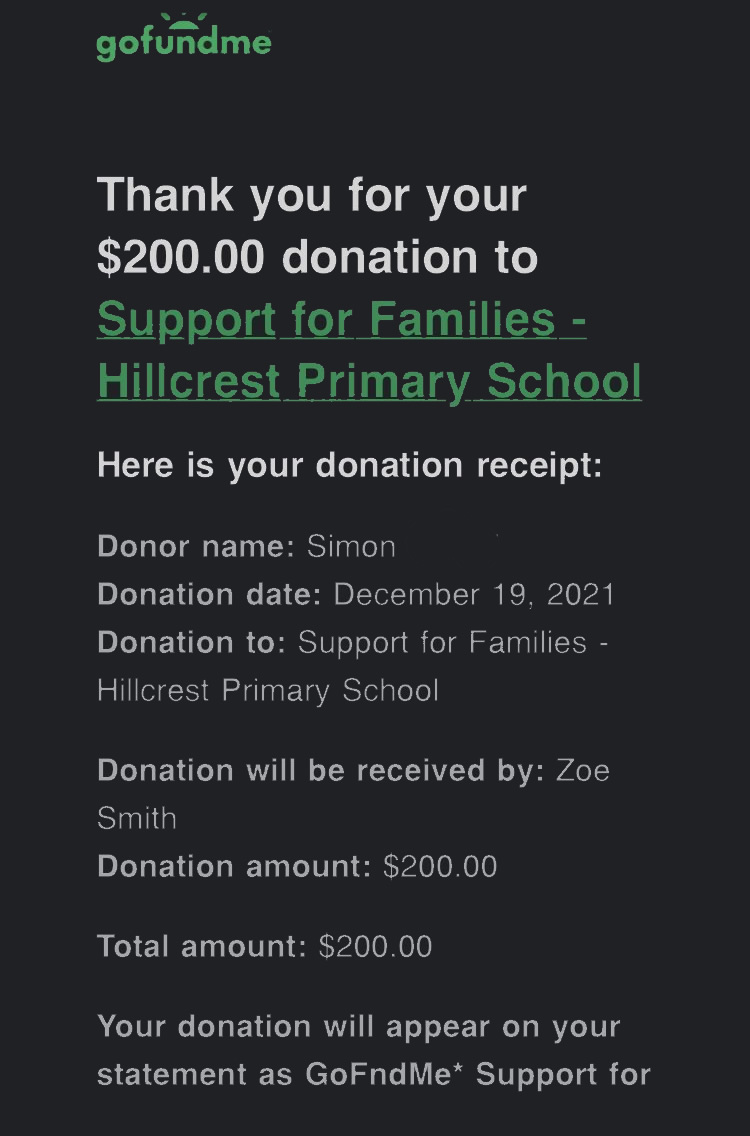Click "Here is your donation receipt:" text

tap(350, 465)
